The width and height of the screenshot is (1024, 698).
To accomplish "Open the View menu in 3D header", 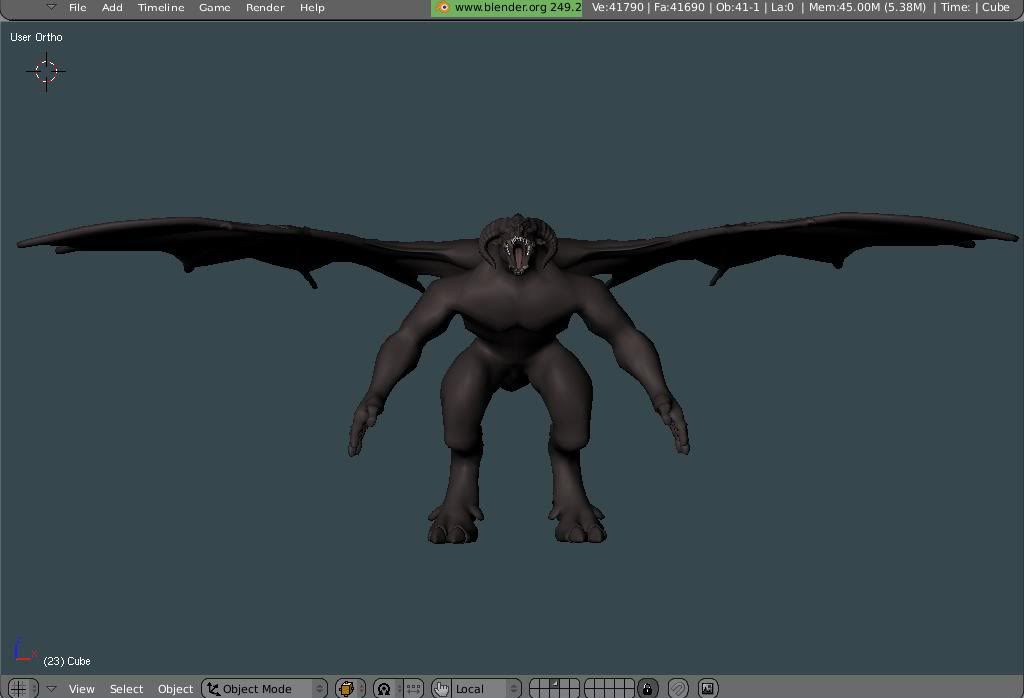I will pyautogui.click(x=81, y=688).
